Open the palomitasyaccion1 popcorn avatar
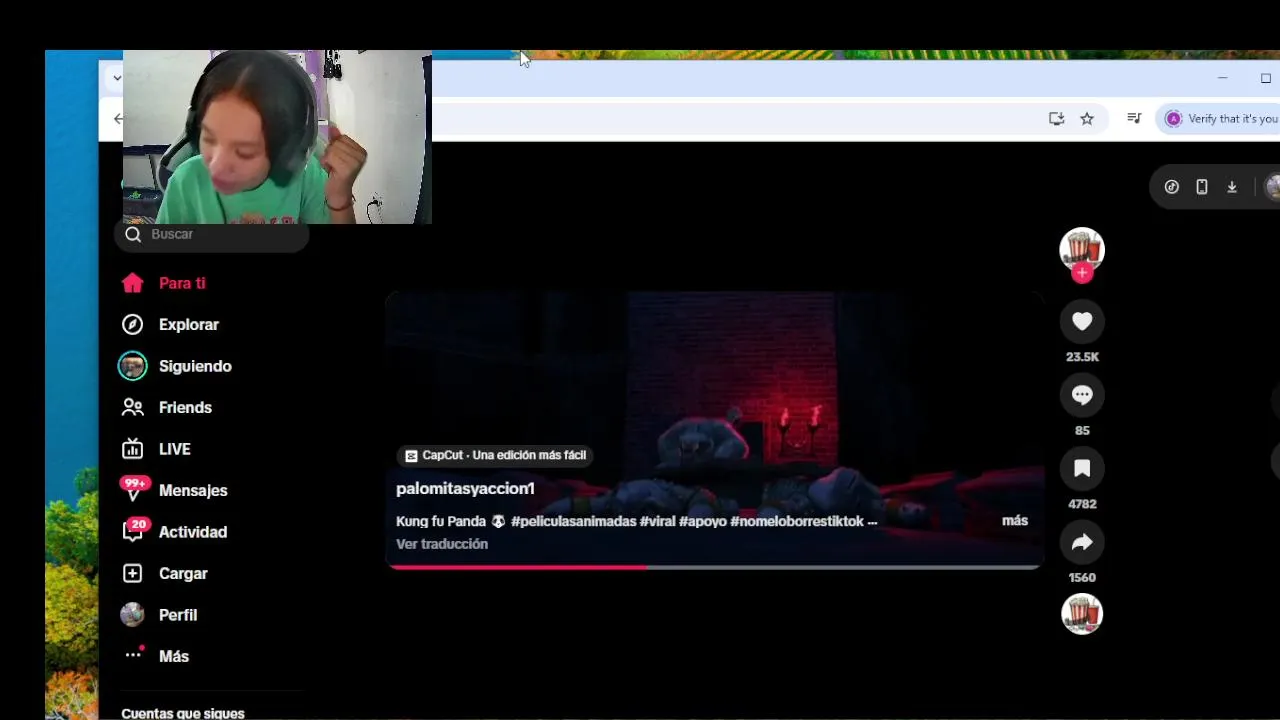1280x720 pixels. pyautogui.click(x=1082, y=248)
